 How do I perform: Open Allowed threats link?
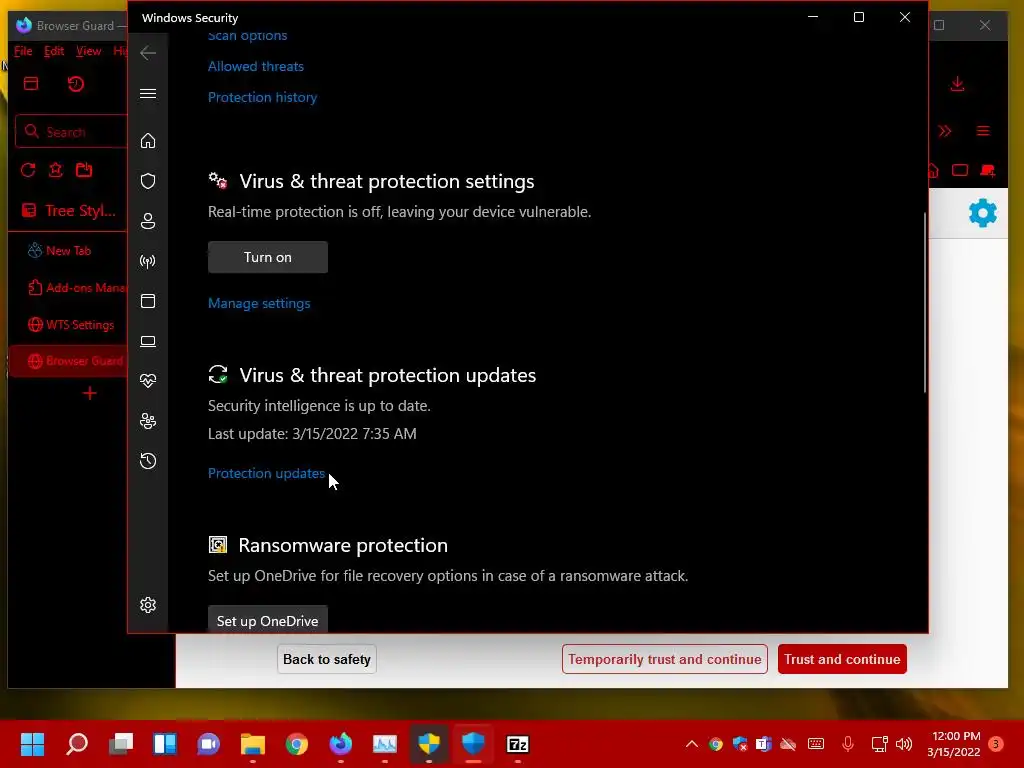click(255, 66)
